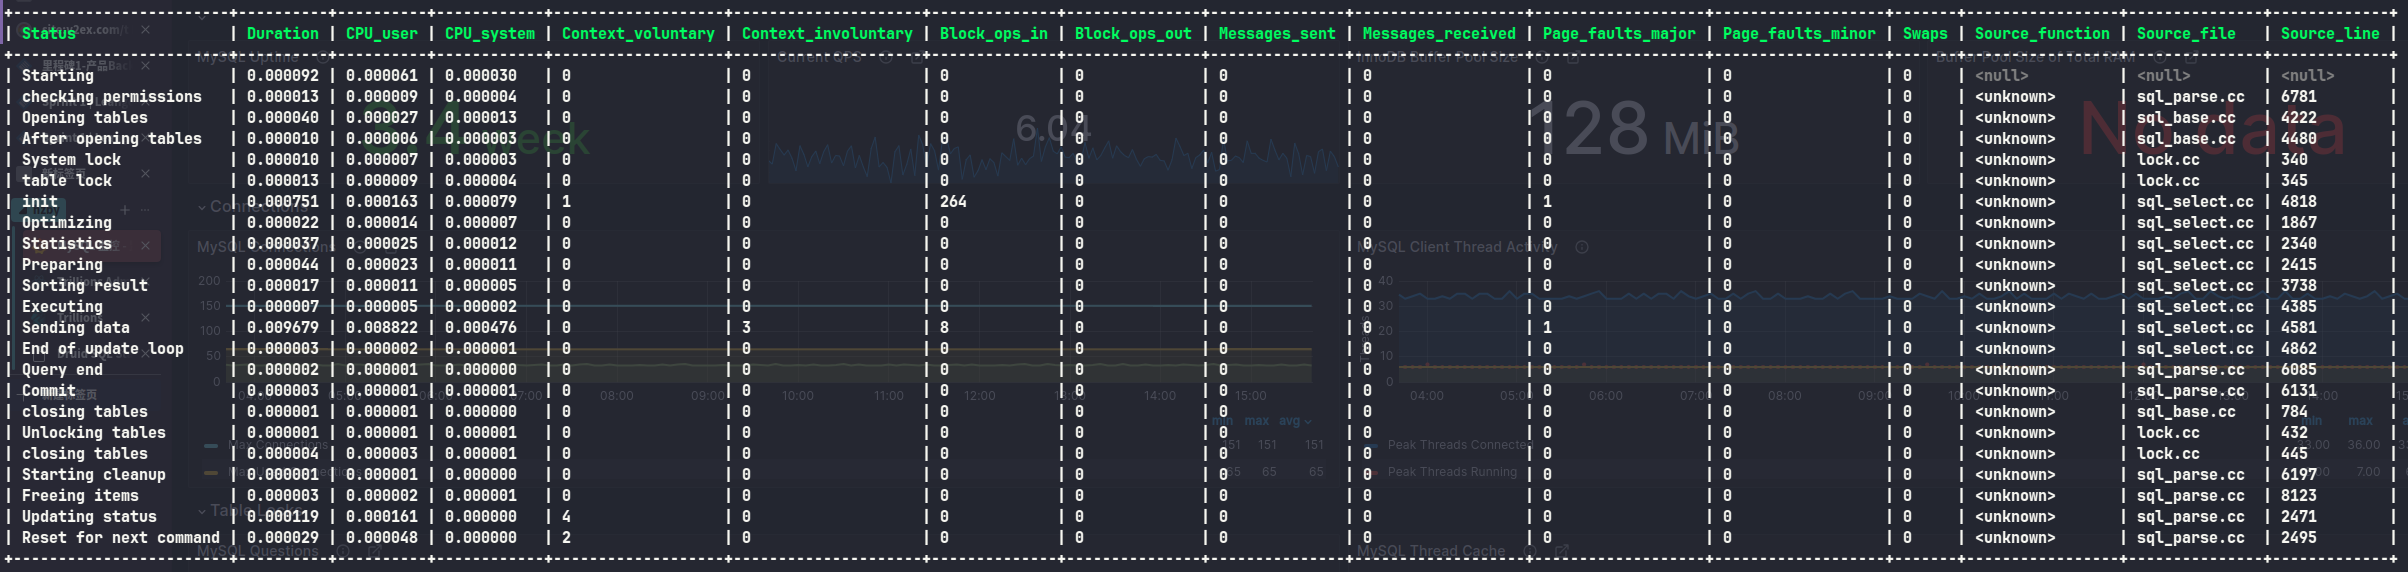Screen dimensions: 2408x572
Task: Click the Block_ops_in value 264
Action: [953, 201]
